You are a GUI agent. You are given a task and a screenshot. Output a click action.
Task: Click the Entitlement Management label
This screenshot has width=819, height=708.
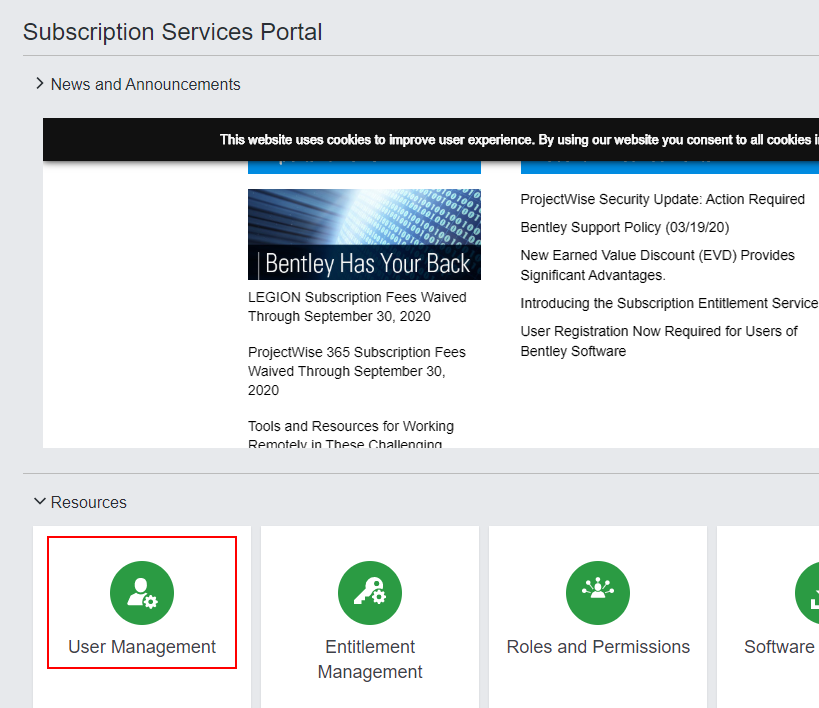coord(370,659)
